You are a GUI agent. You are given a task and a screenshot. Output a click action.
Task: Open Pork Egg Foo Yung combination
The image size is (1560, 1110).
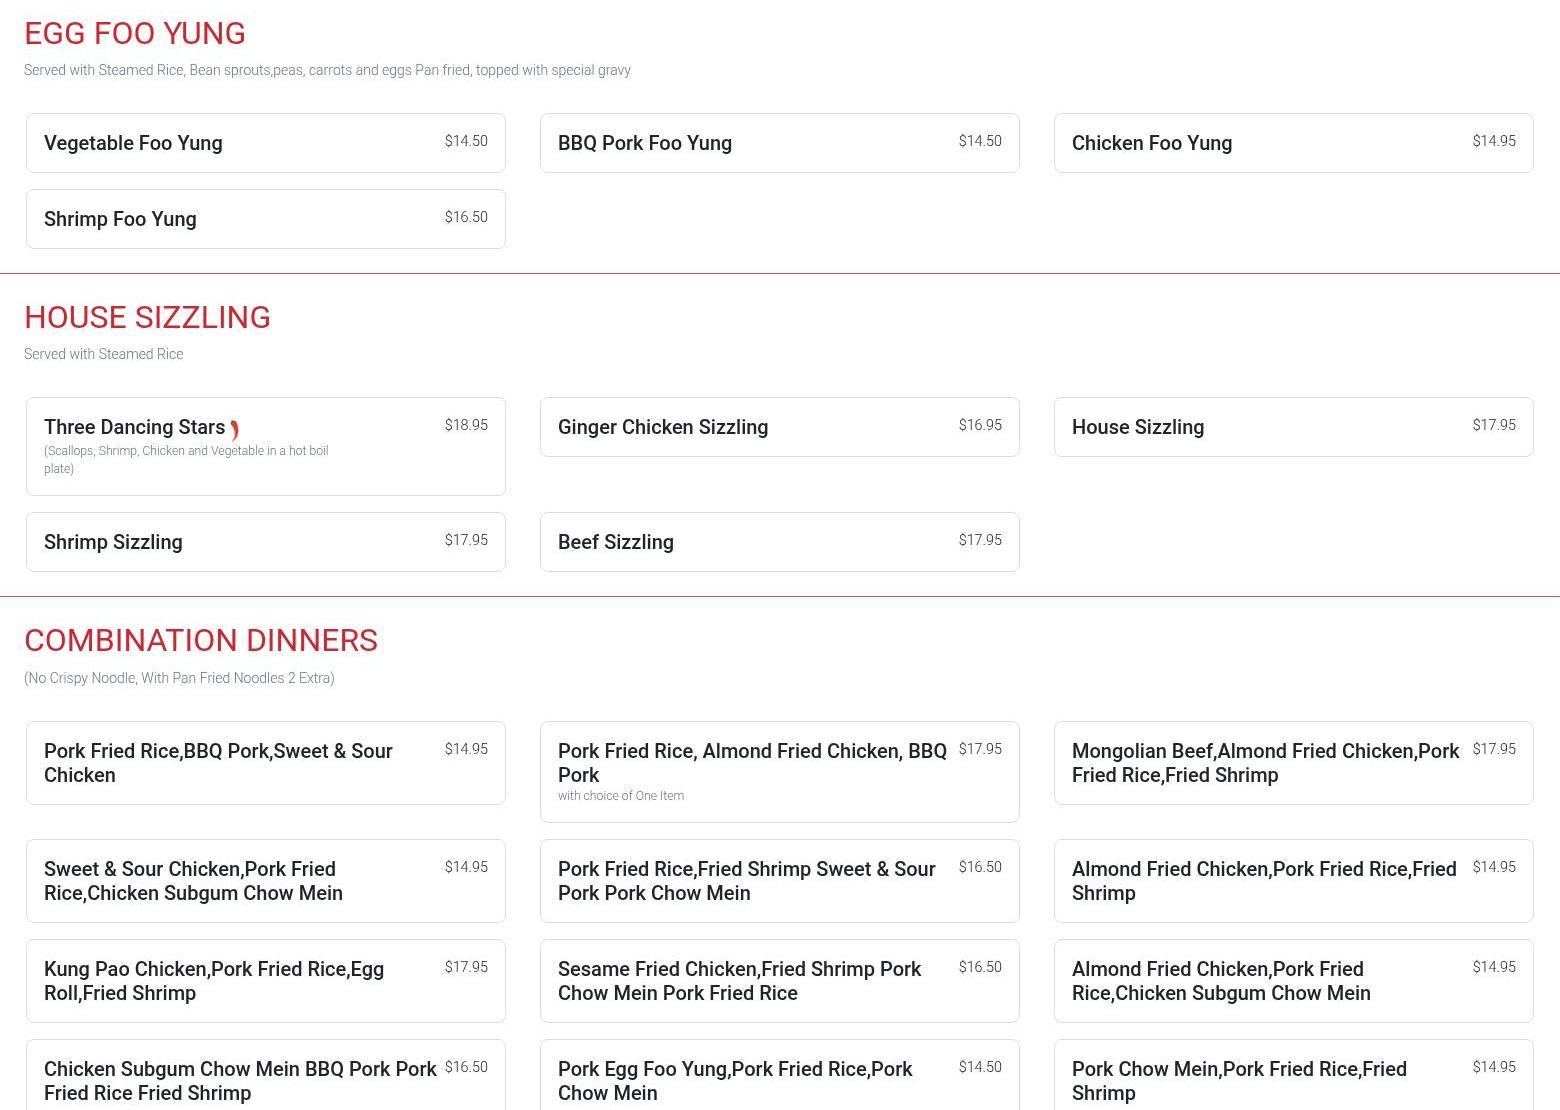tap(779, 1081)
